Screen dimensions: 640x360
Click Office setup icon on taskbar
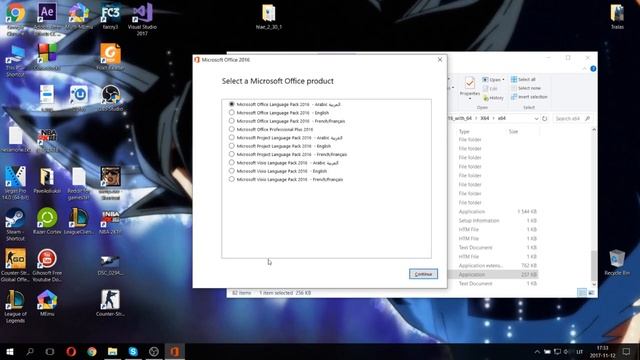point(175,351)
